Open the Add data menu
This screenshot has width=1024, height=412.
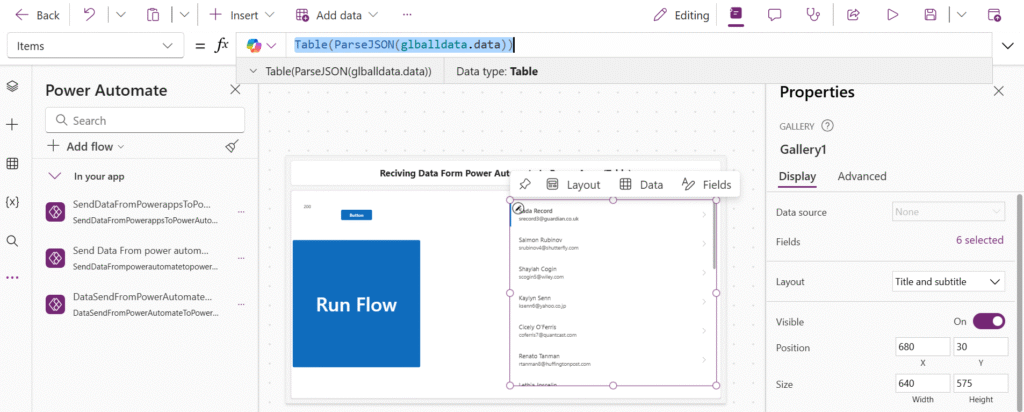[336, 15]
